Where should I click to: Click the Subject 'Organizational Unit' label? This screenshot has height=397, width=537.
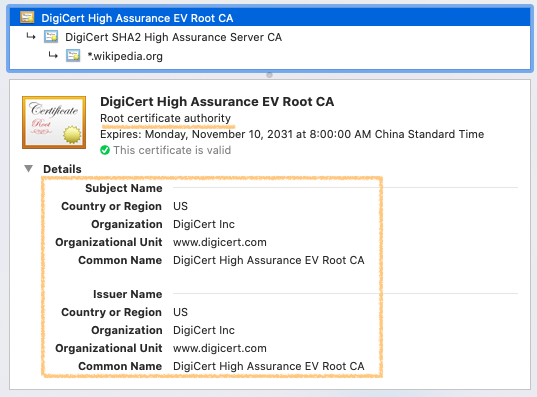pyautogui.click(x=109, y=242)
